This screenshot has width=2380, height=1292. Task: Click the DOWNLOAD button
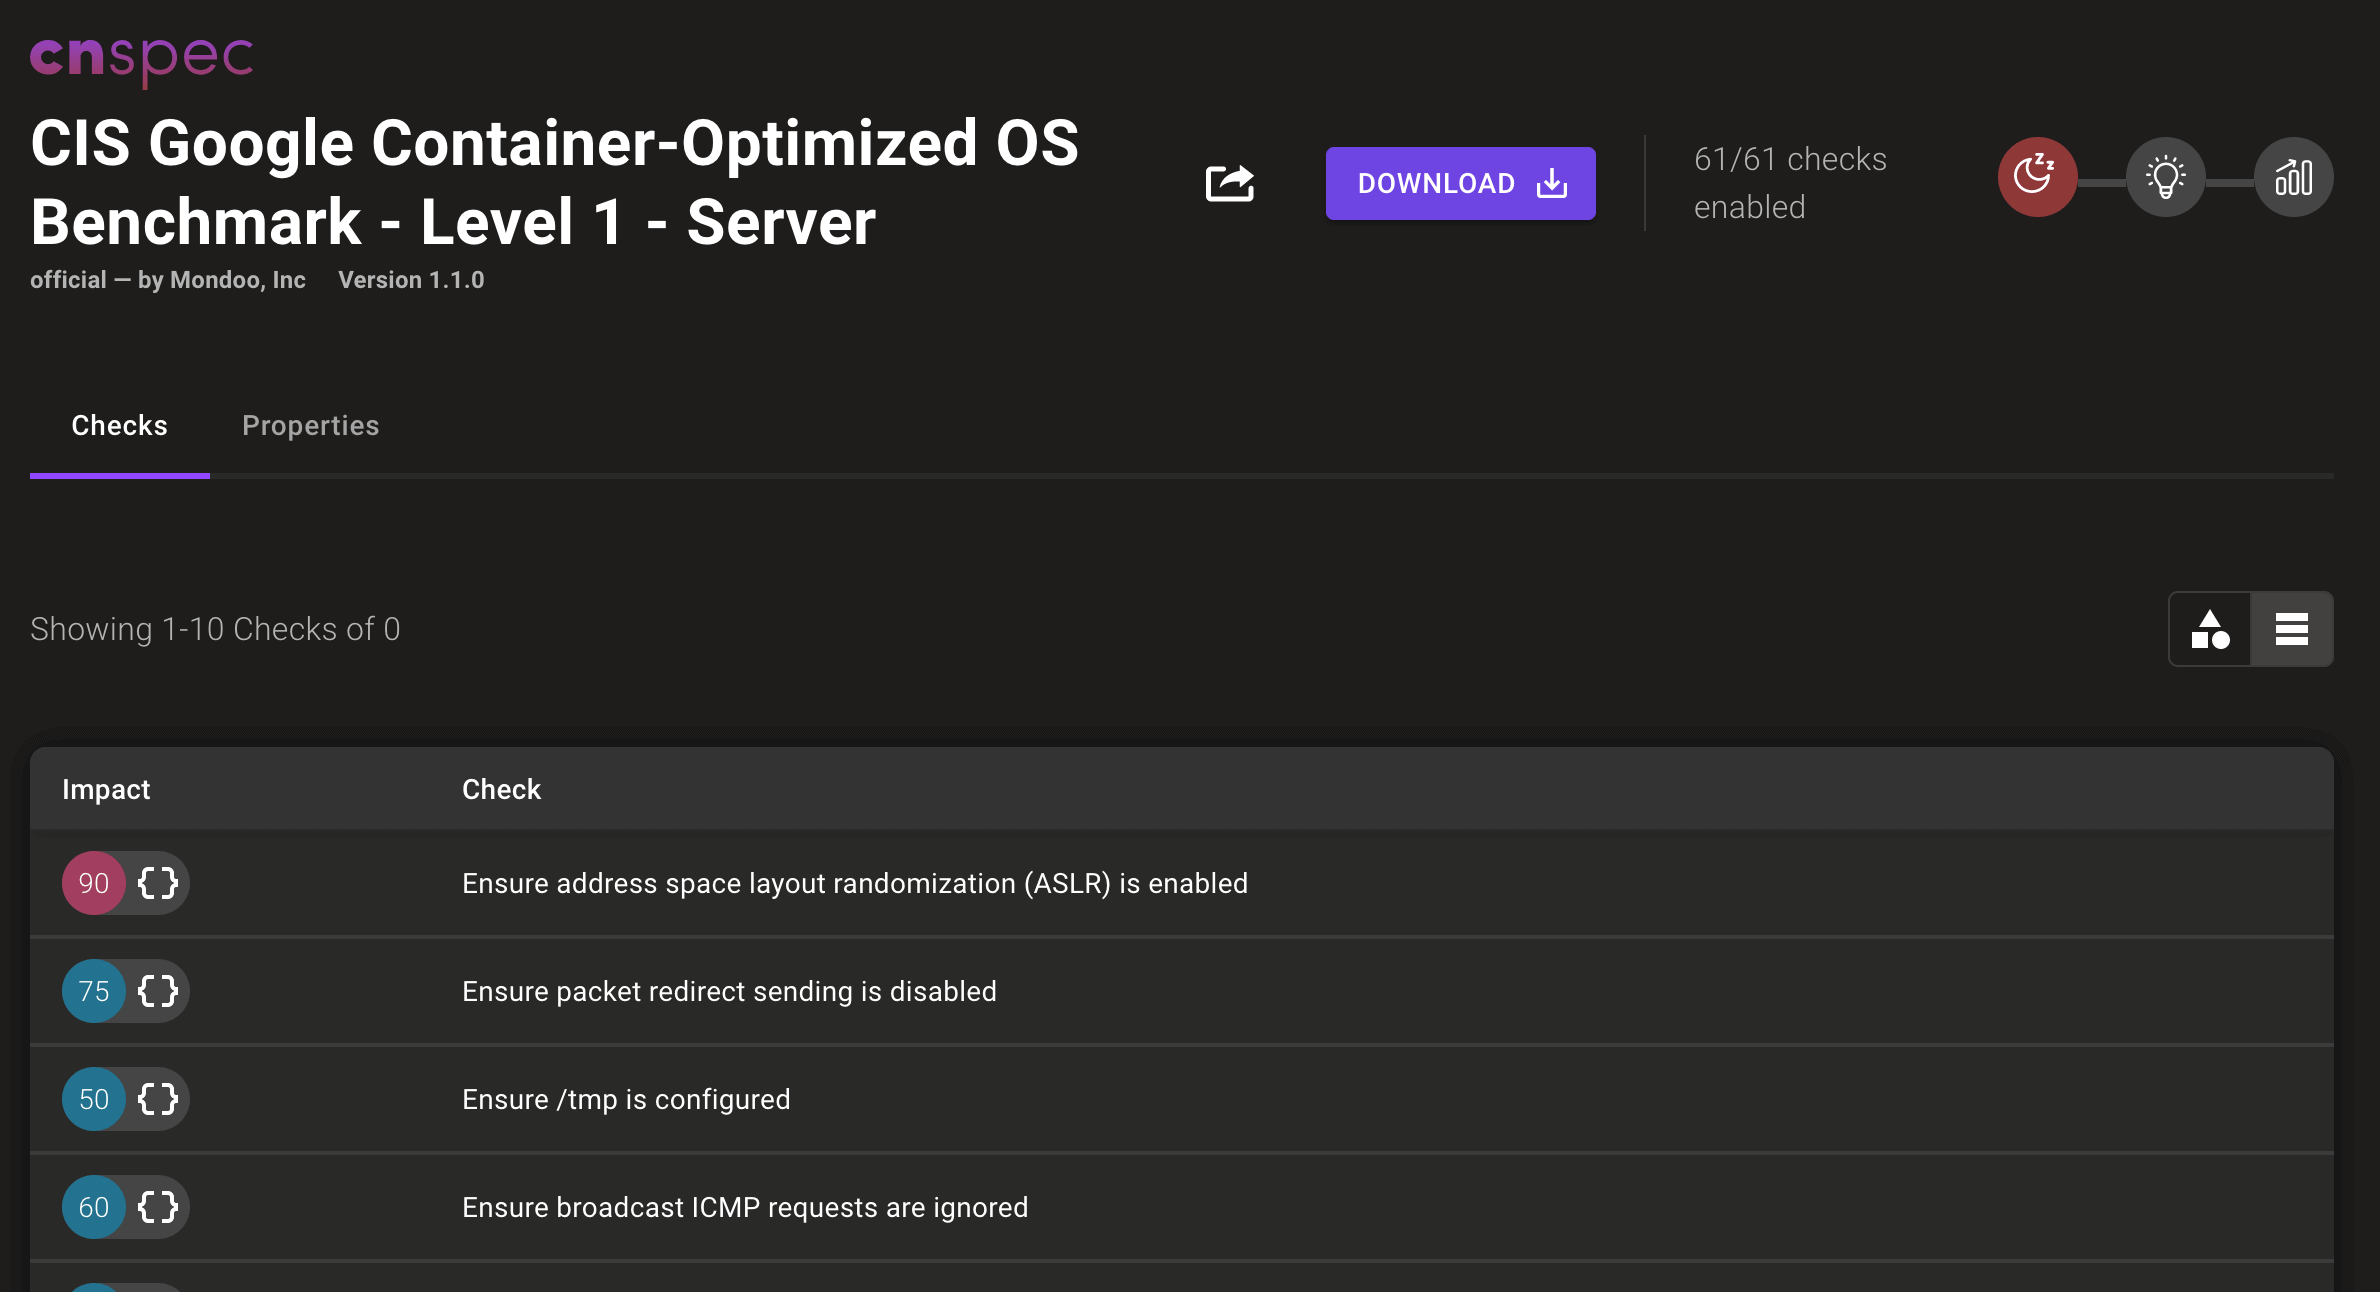point(1460,183)
